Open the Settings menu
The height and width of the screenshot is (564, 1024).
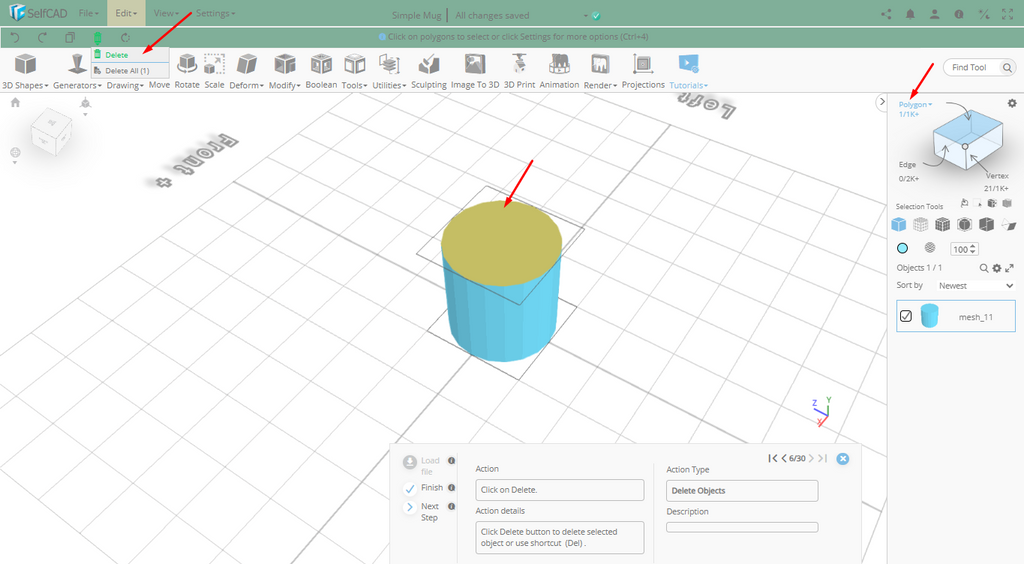pyautogui.click(x=216, y=13)
